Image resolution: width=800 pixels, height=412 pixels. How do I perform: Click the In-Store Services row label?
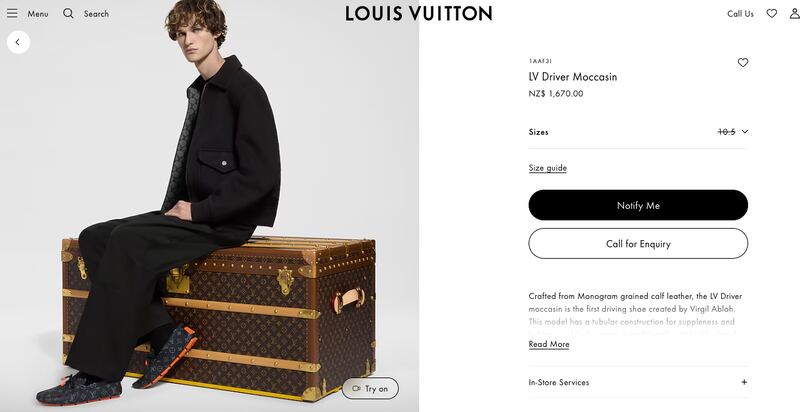tap(559, 382)
